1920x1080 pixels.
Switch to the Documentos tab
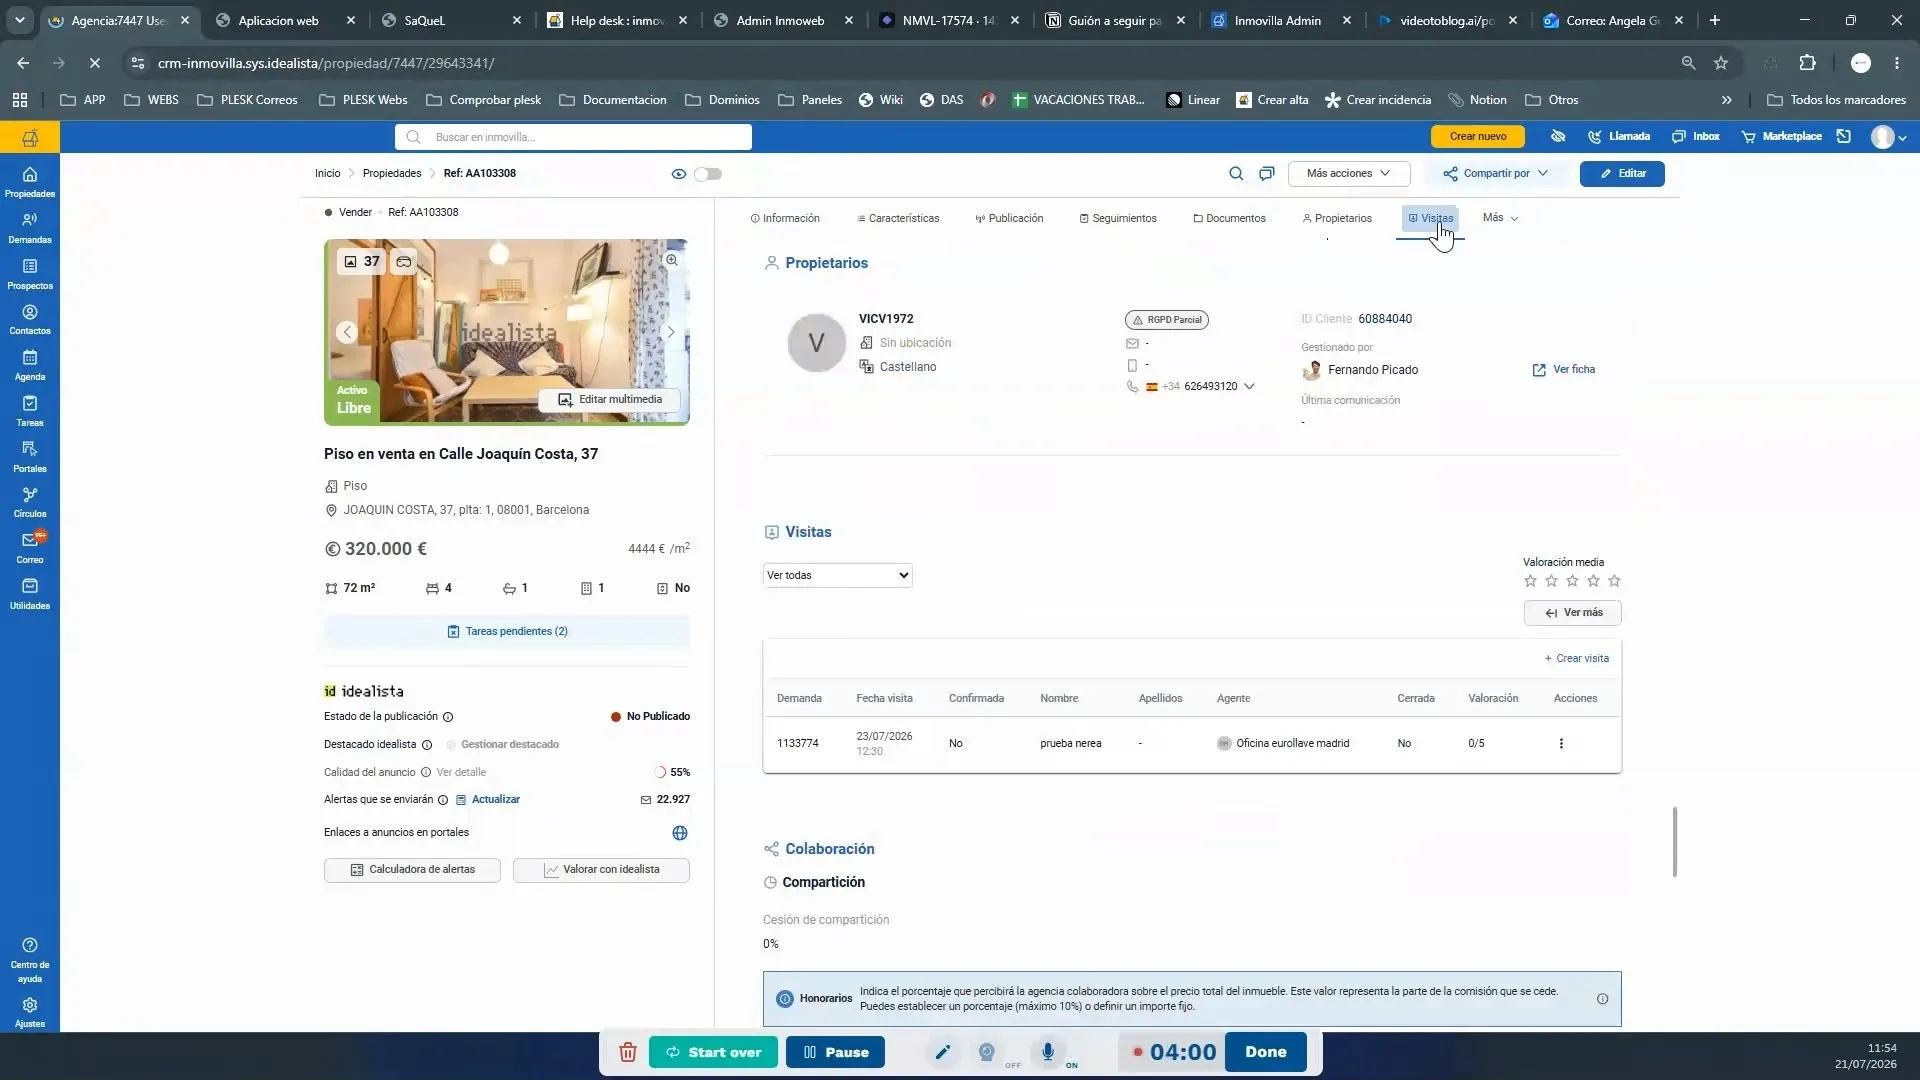[1229, 218]
